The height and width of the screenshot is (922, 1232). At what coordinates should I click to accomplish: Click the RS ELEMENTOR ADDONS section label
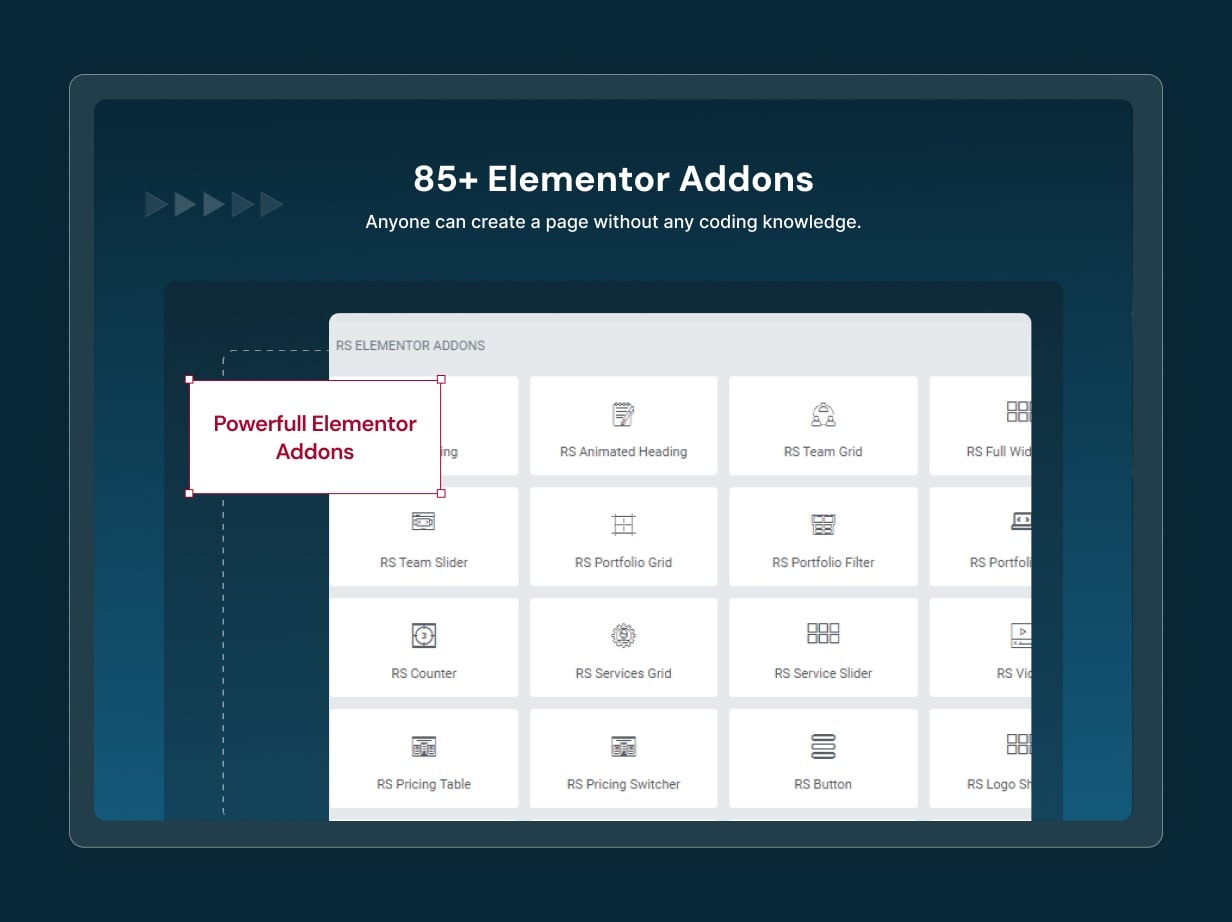coord(410,345)
